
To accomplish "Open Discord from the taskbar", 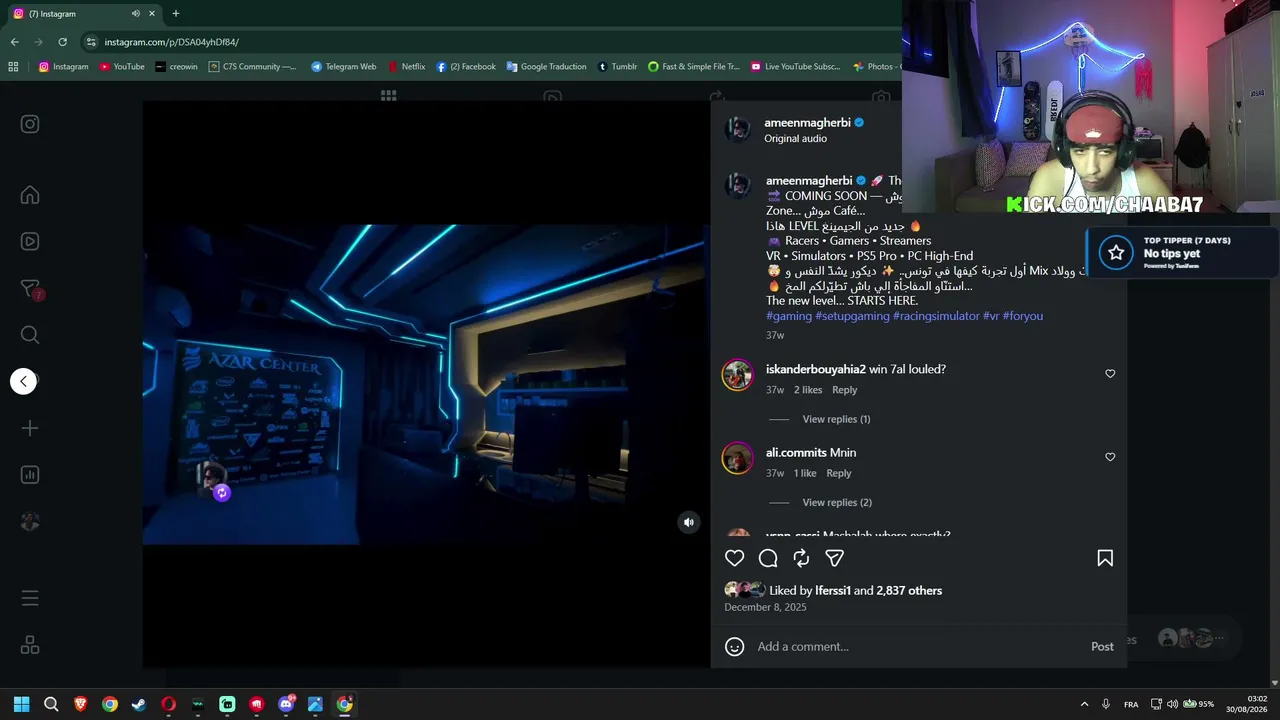I will 286,704.
